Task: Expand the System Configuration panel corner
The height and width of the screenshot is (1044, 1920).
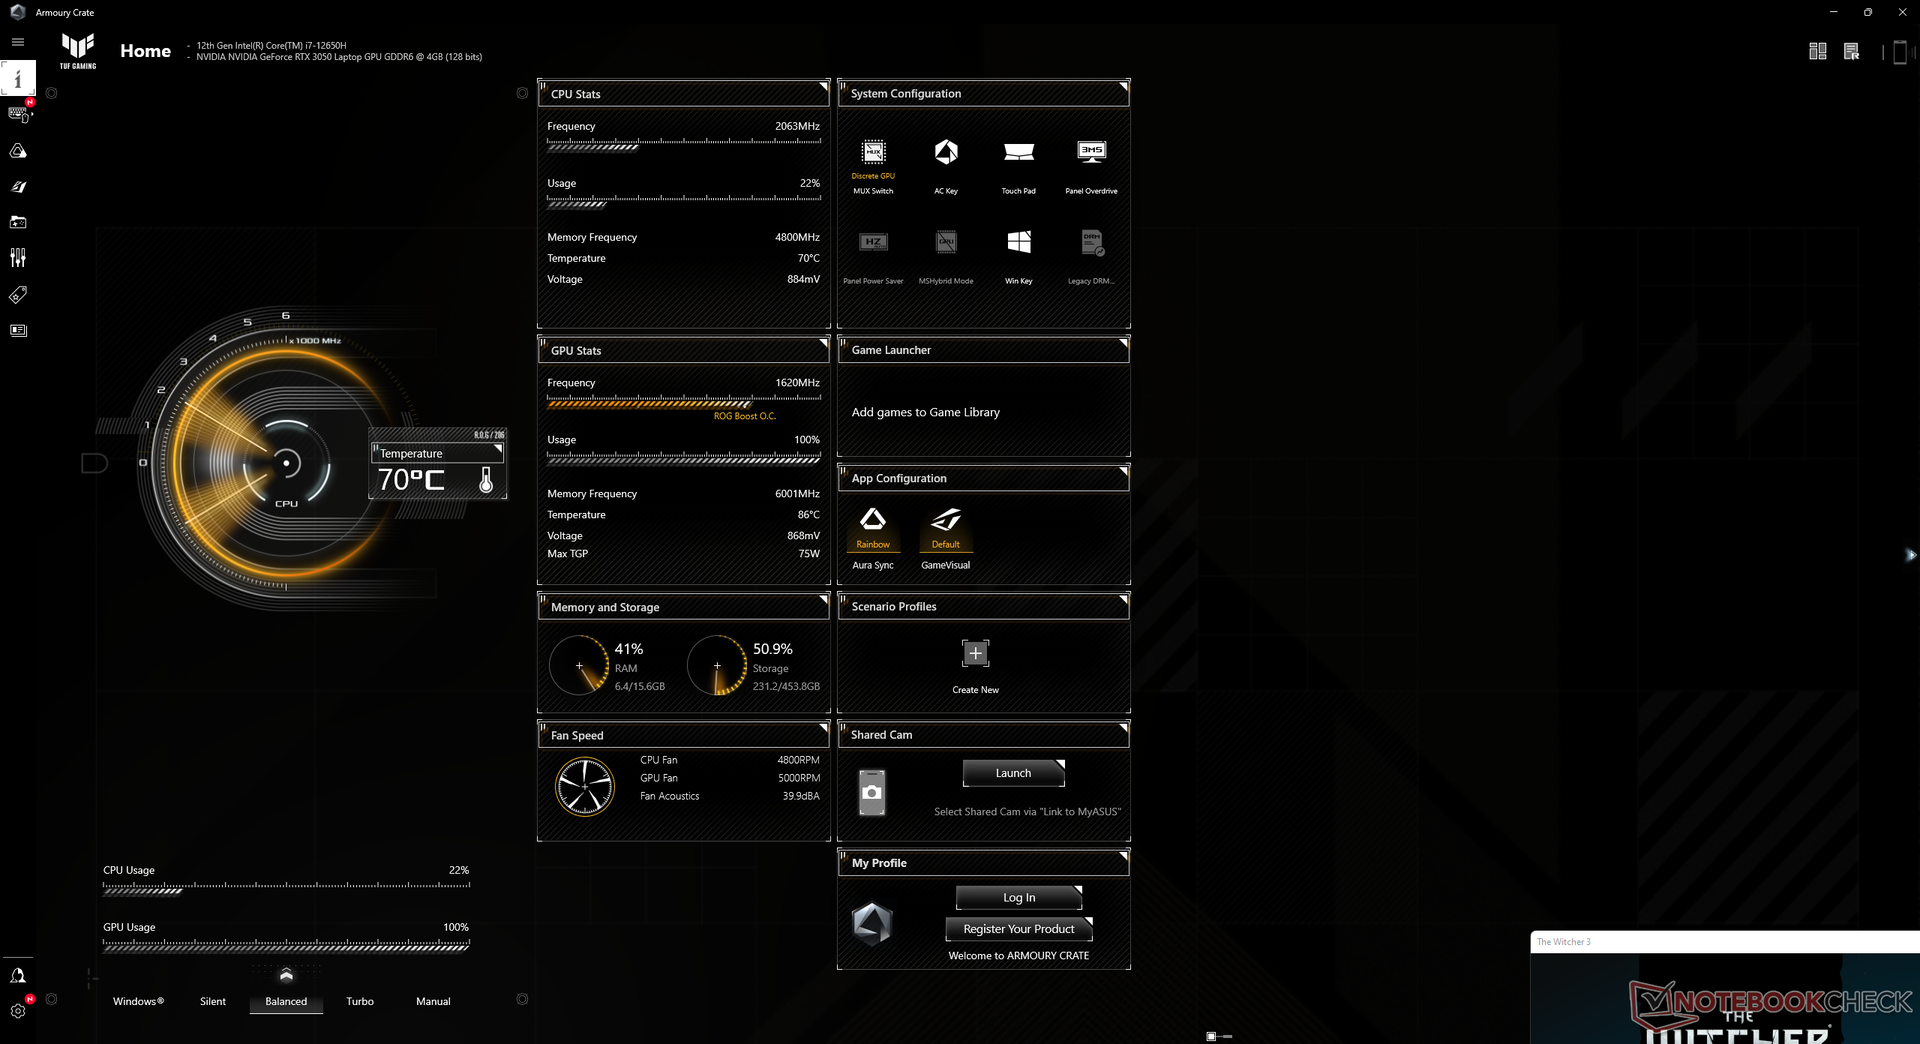Action: (x=1123, y=87)
